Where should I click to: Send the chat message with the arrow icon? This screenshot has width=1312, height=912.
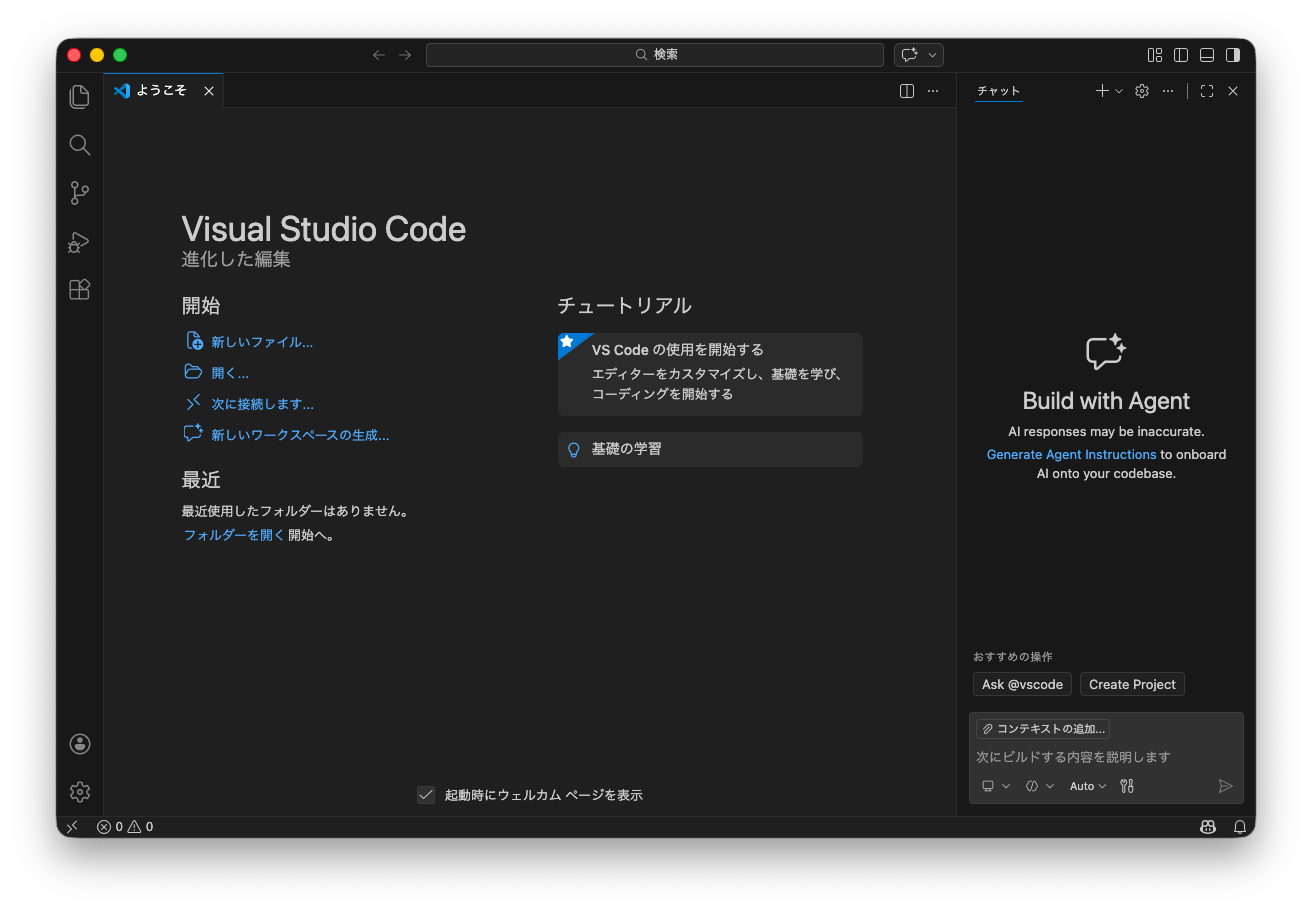[1226, 786]
